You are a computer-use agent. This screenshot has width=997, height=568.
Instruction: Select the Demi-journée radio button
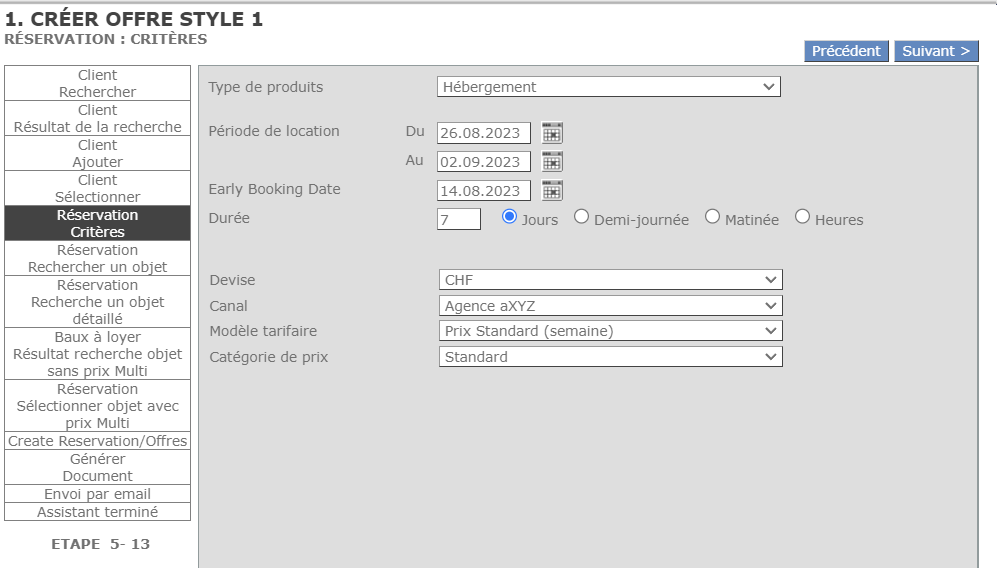point(581,217)
